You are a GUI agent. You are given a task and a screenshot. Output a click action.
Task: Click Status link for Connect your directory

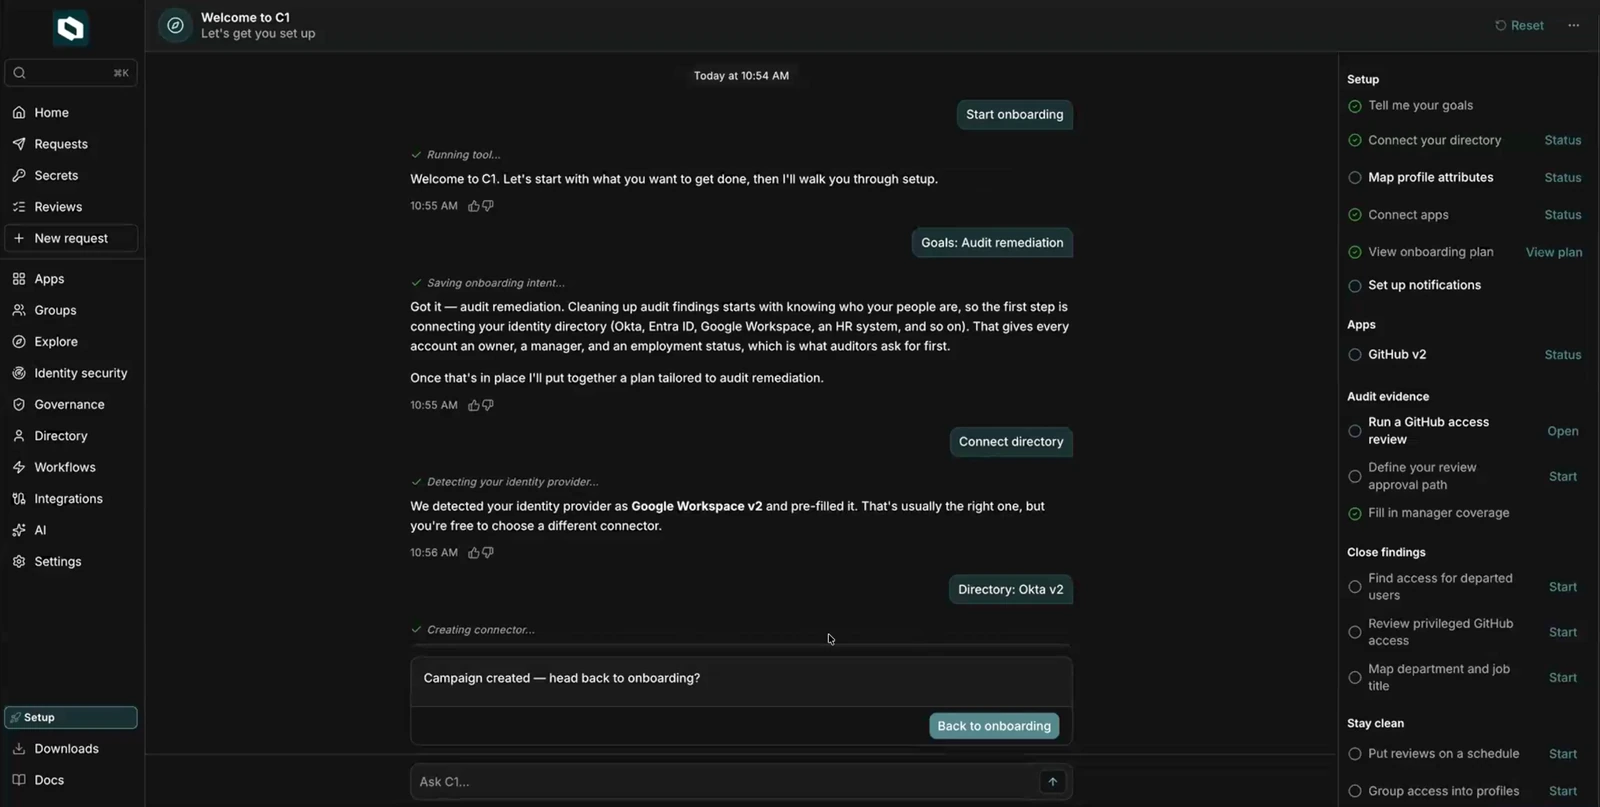[x=1562, y=141]
